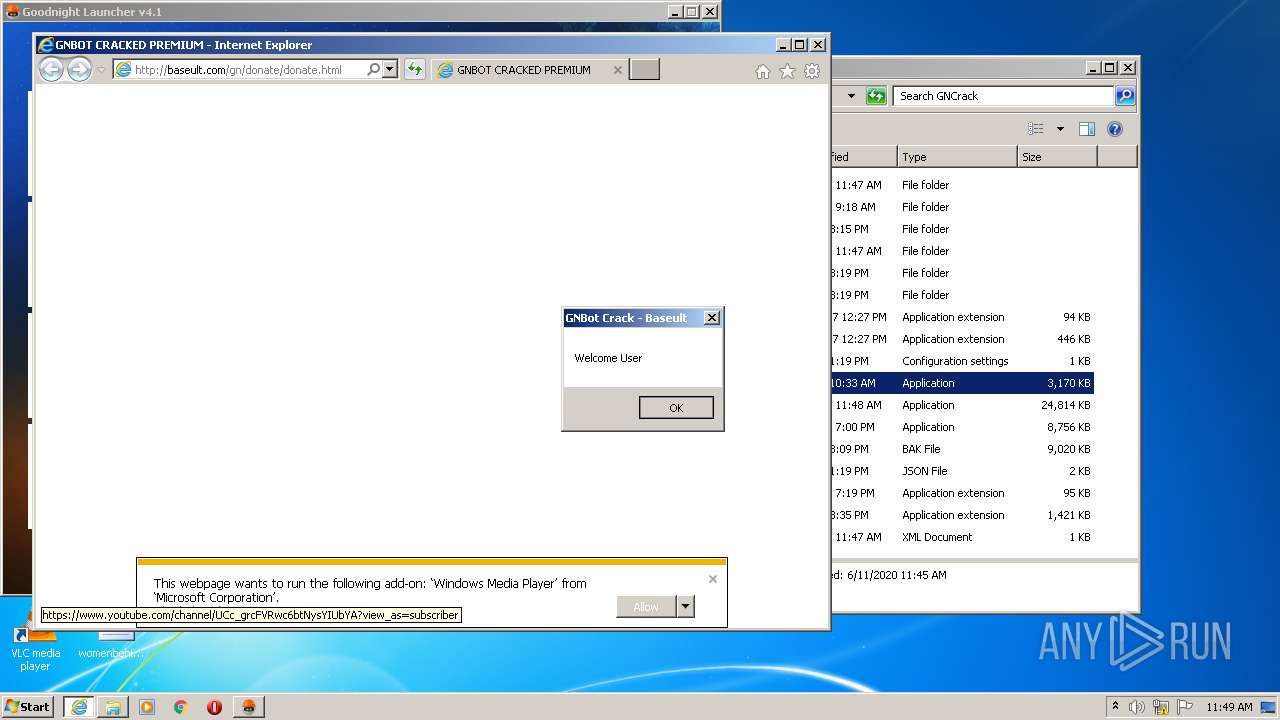Show hidden tray icons arrow

click(x=1115, y=706)
